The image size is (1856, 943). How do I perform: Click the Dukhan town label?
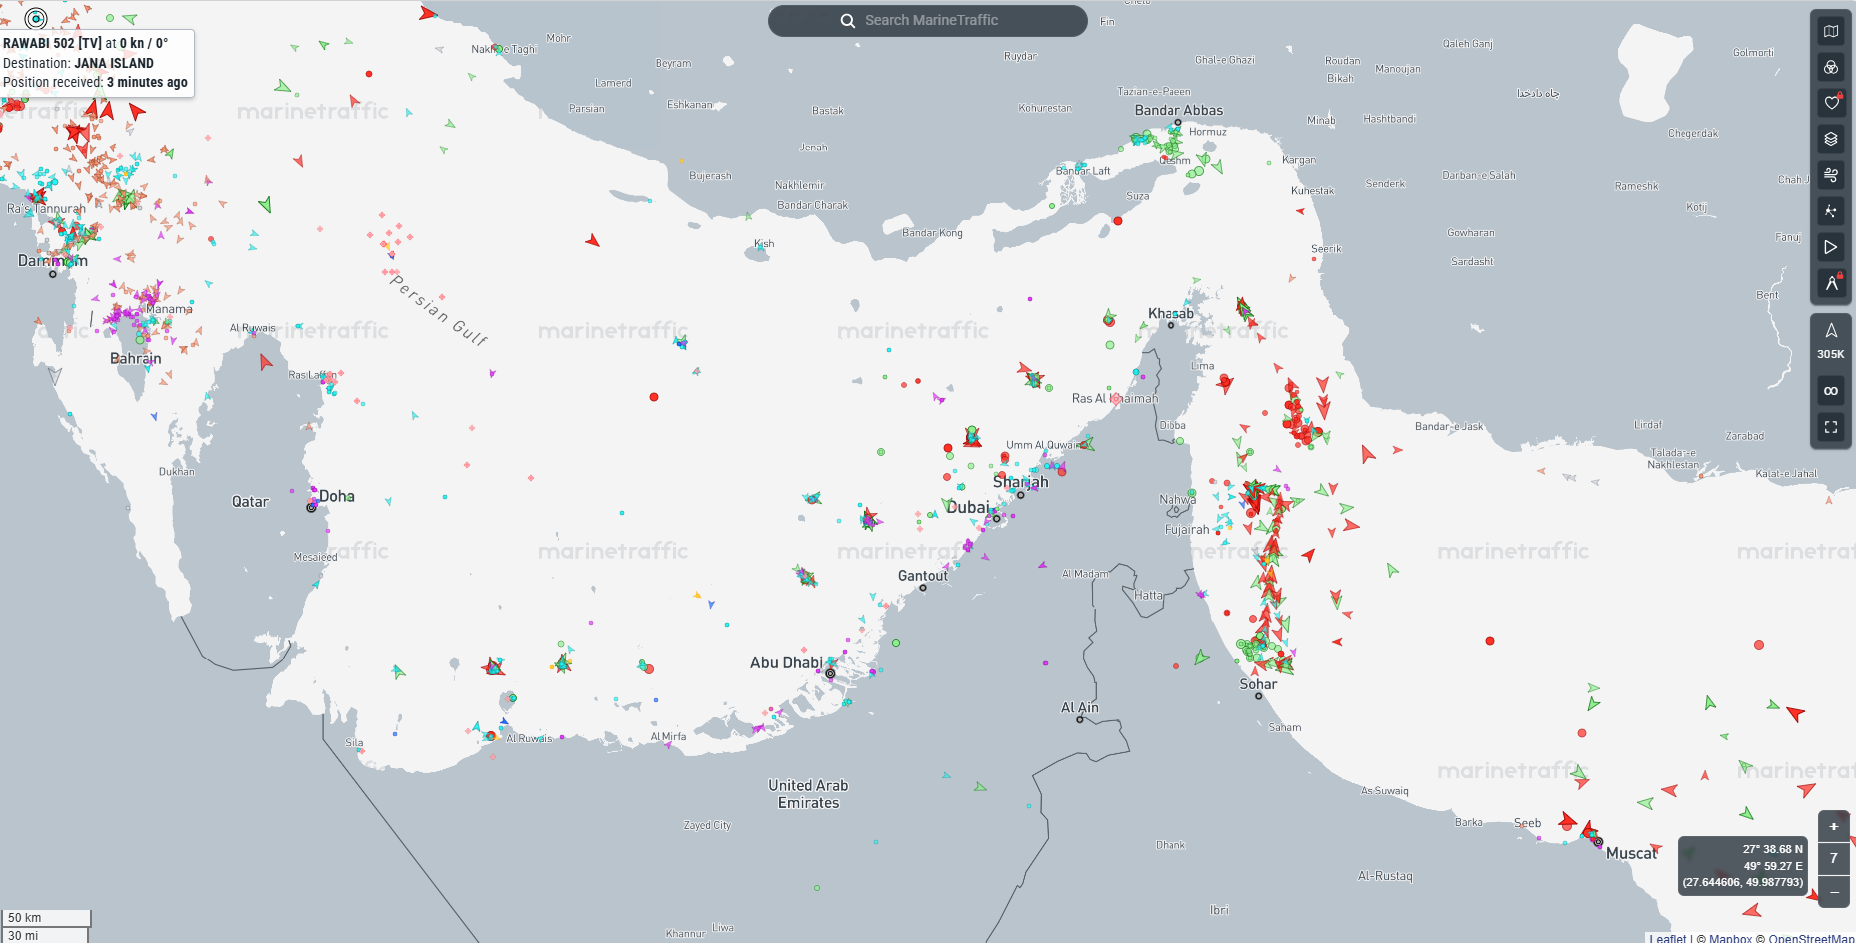177,471
